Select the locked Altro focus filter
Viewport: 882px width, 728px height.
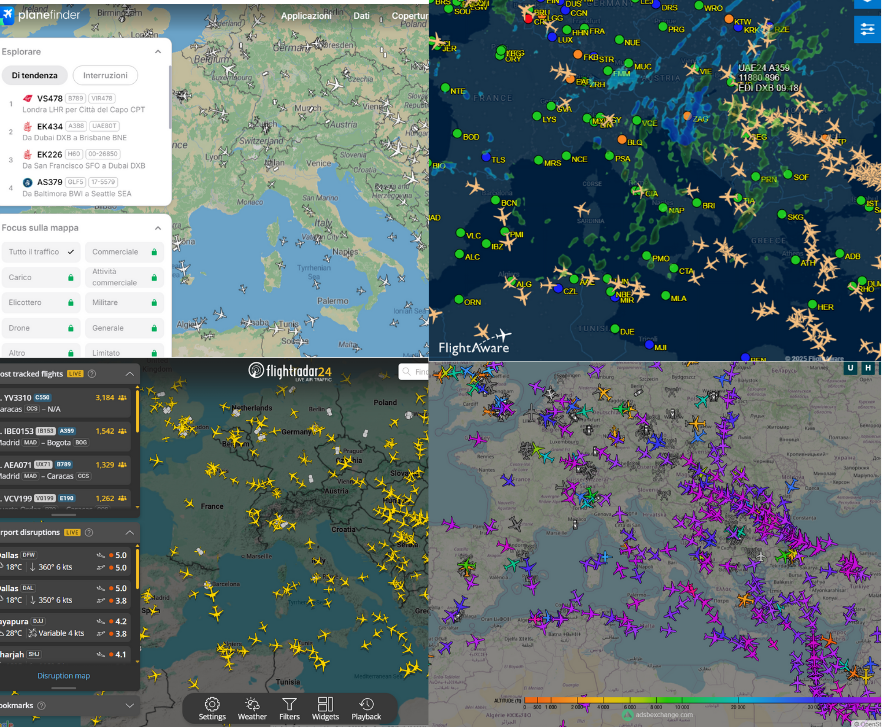click(x=41, y=352)
